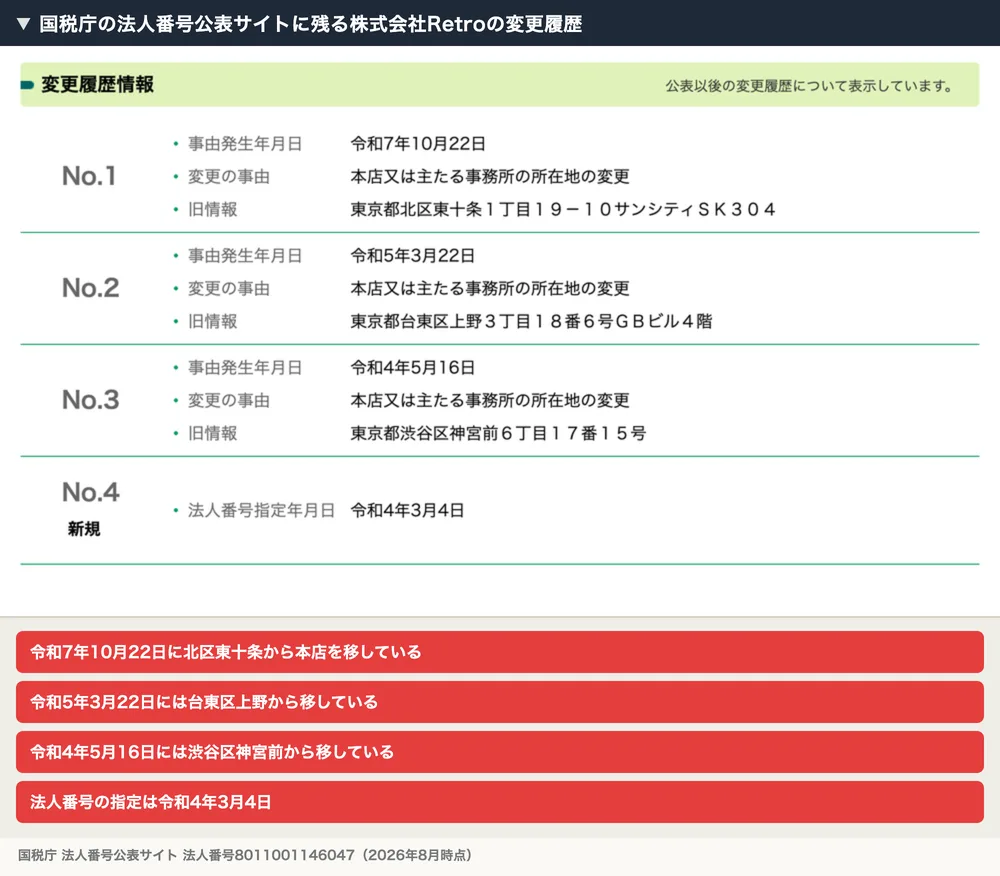Select the 変更履歴情報 section heading
The height and width of the screenshot is (876, 1000).
pos(98,84)
